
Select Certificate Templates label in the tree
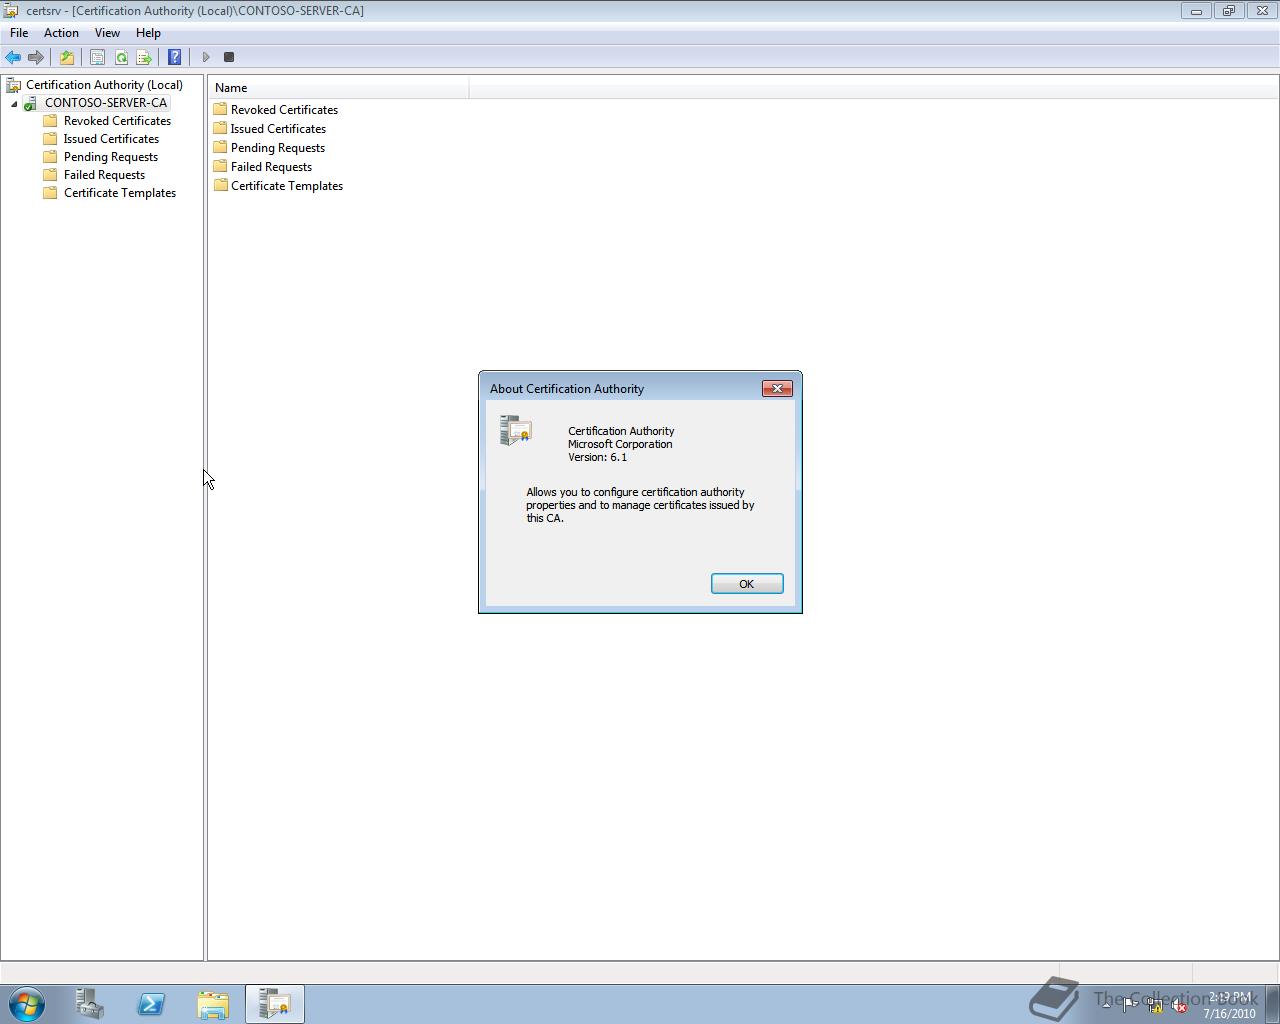pos(120,193)
